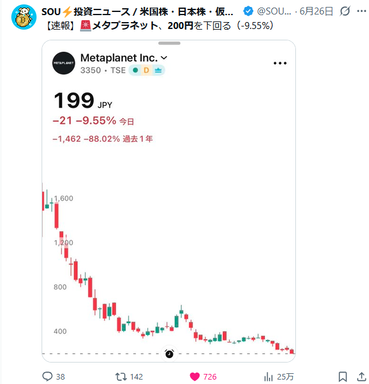Click the 6月26日 post date link
Image resolution: width=369 pixels, height=384 pixels.
(316, 11)
